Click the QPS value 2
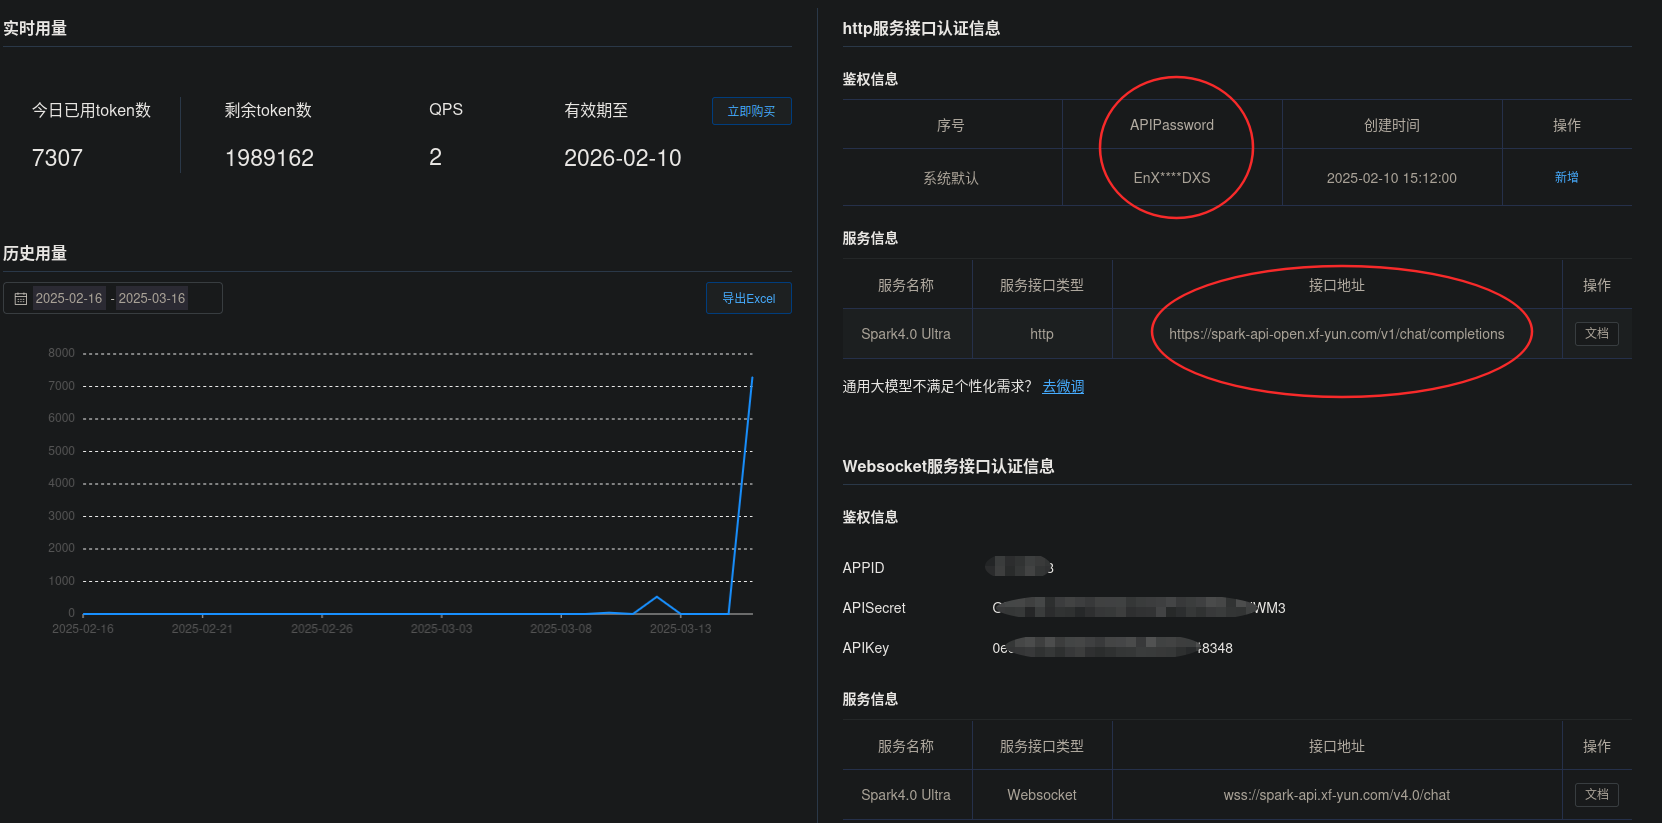The height and width of the screenshot is (823, 1662). 435,157
